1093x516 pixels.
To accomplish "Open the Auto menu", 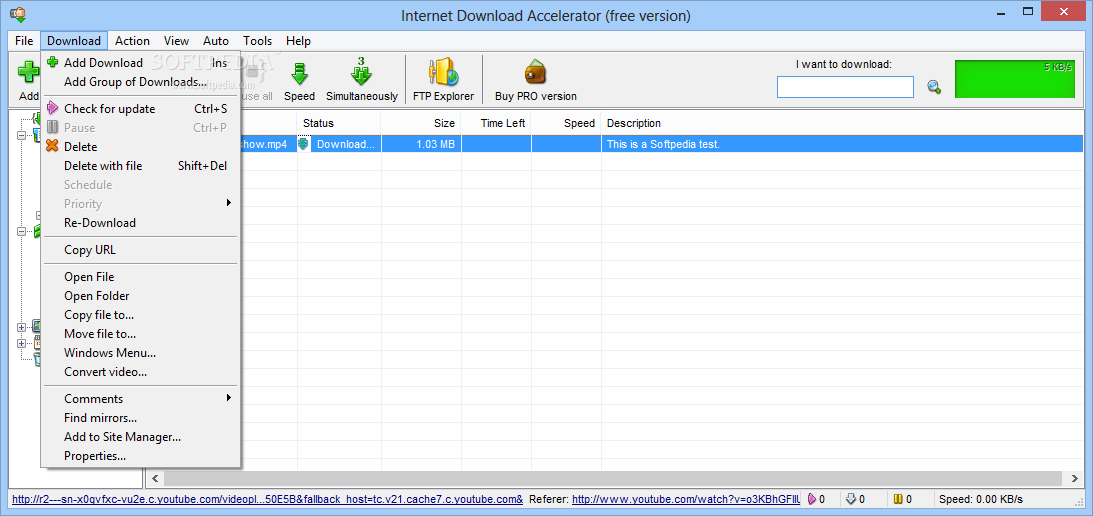I will tap(216, 41).
